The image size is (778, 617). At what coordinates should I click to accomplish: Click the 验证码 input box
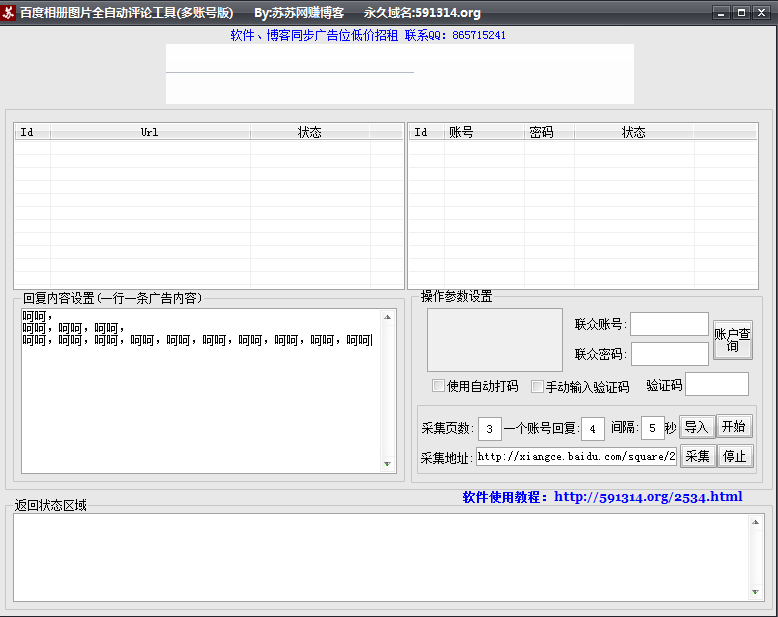click(x=716, y=384)
